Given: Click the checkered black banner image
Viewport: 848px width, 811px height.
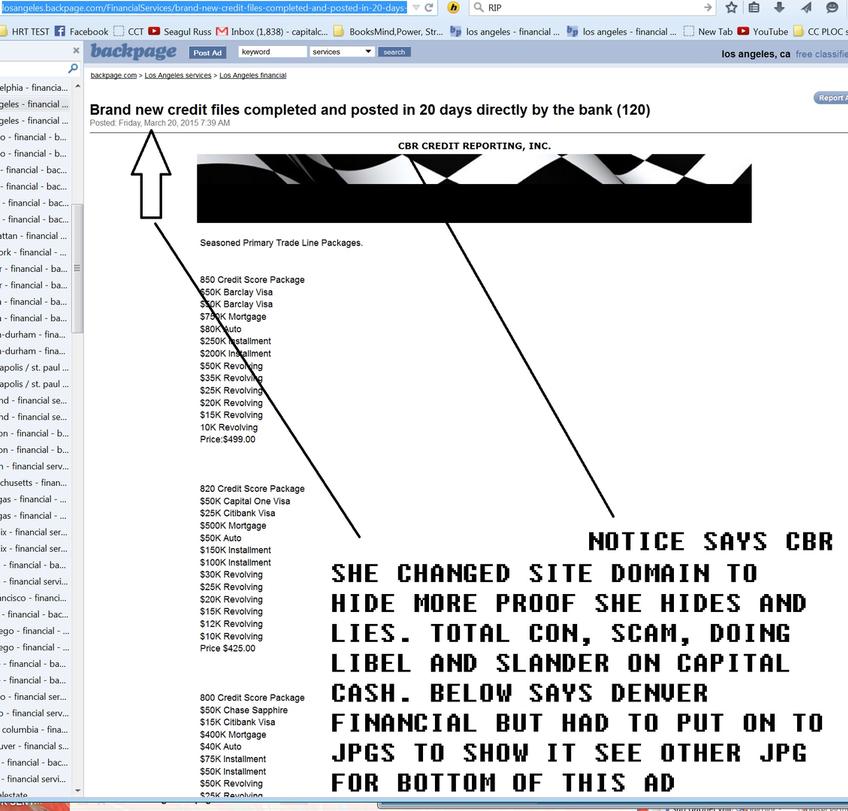Looking at the screenshot, I should (x=474, y=188).
